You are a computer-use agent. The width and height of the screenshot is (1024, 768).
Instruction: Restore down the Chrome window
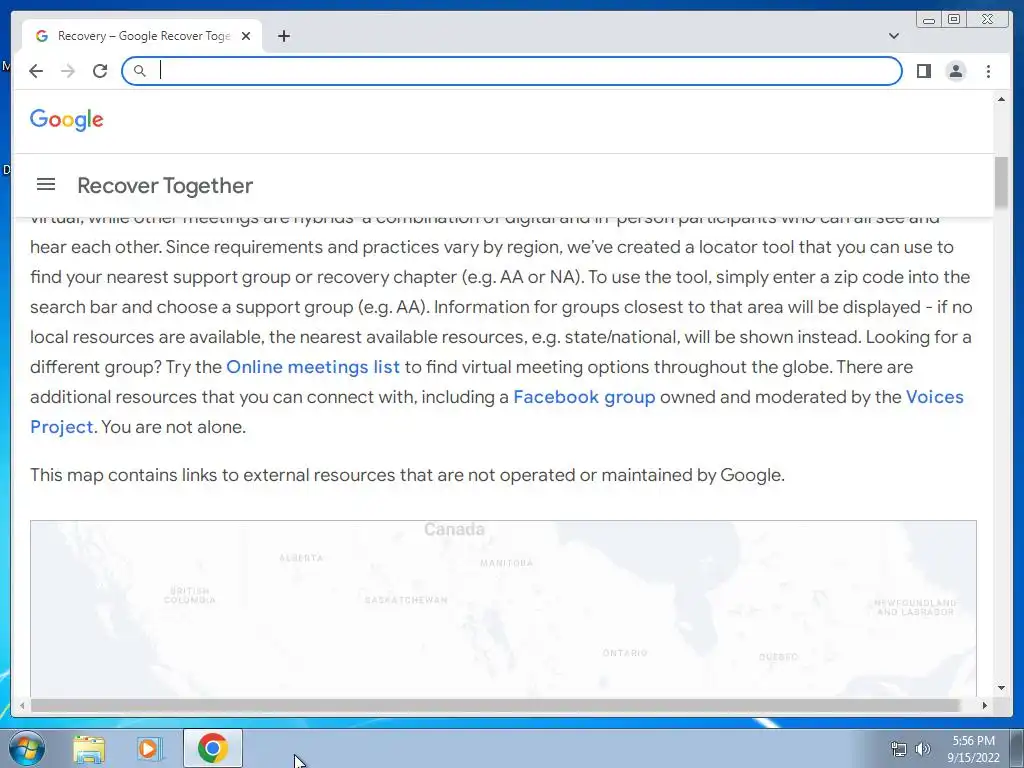pos(953,20)
